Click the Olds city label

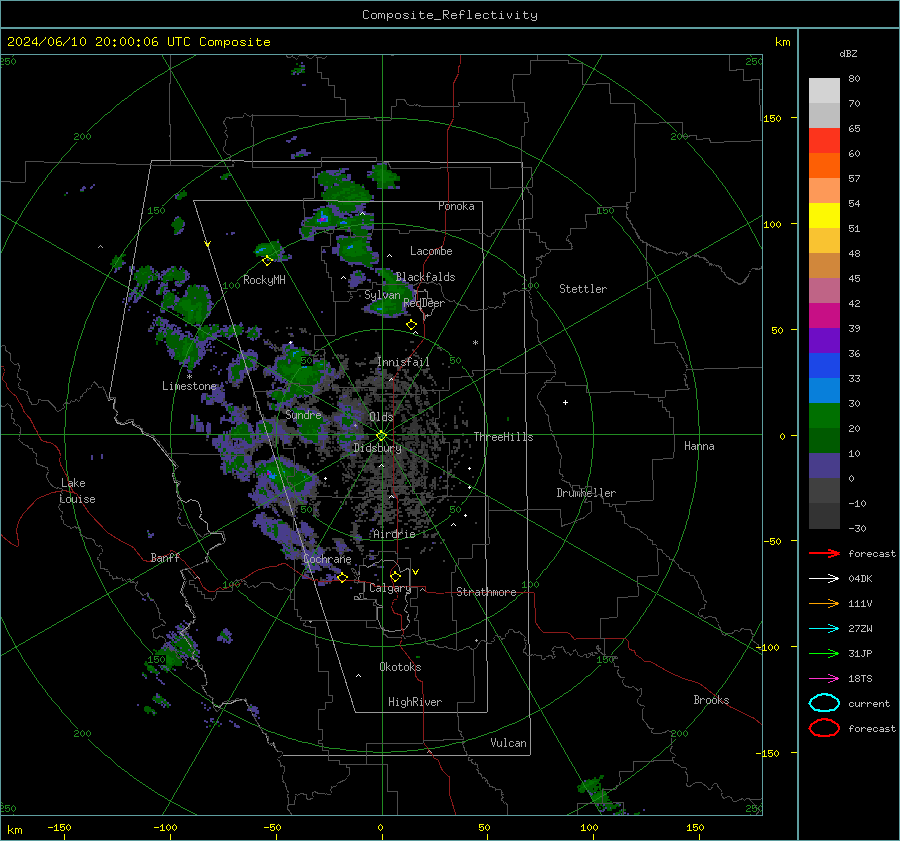[381, 417]
